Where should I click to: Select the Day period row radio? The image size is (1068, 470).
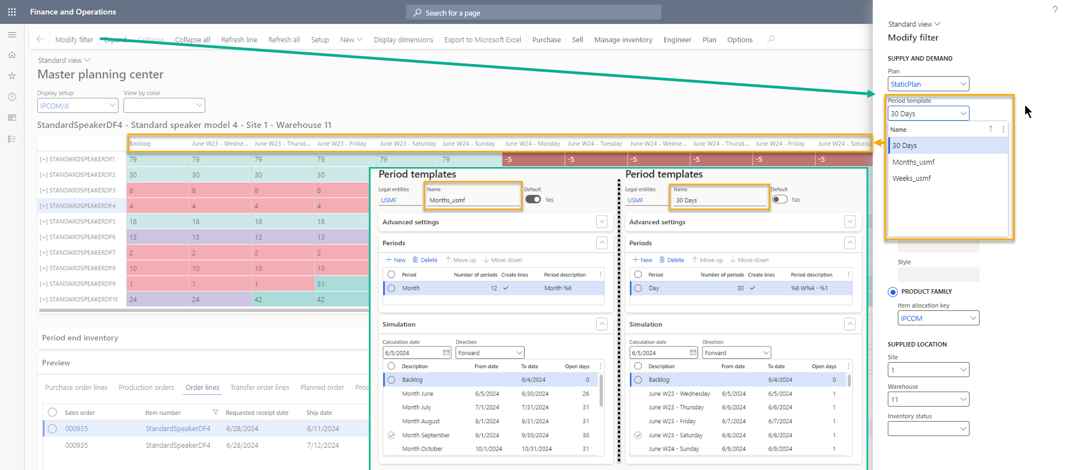pyautogui.click(x=638, y=288)
